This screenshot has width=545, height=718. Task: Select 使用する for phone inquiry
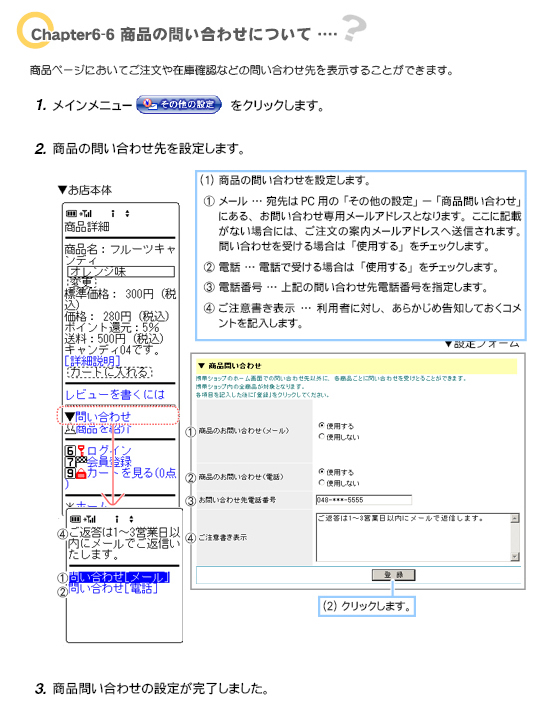(x=322, y=472)
